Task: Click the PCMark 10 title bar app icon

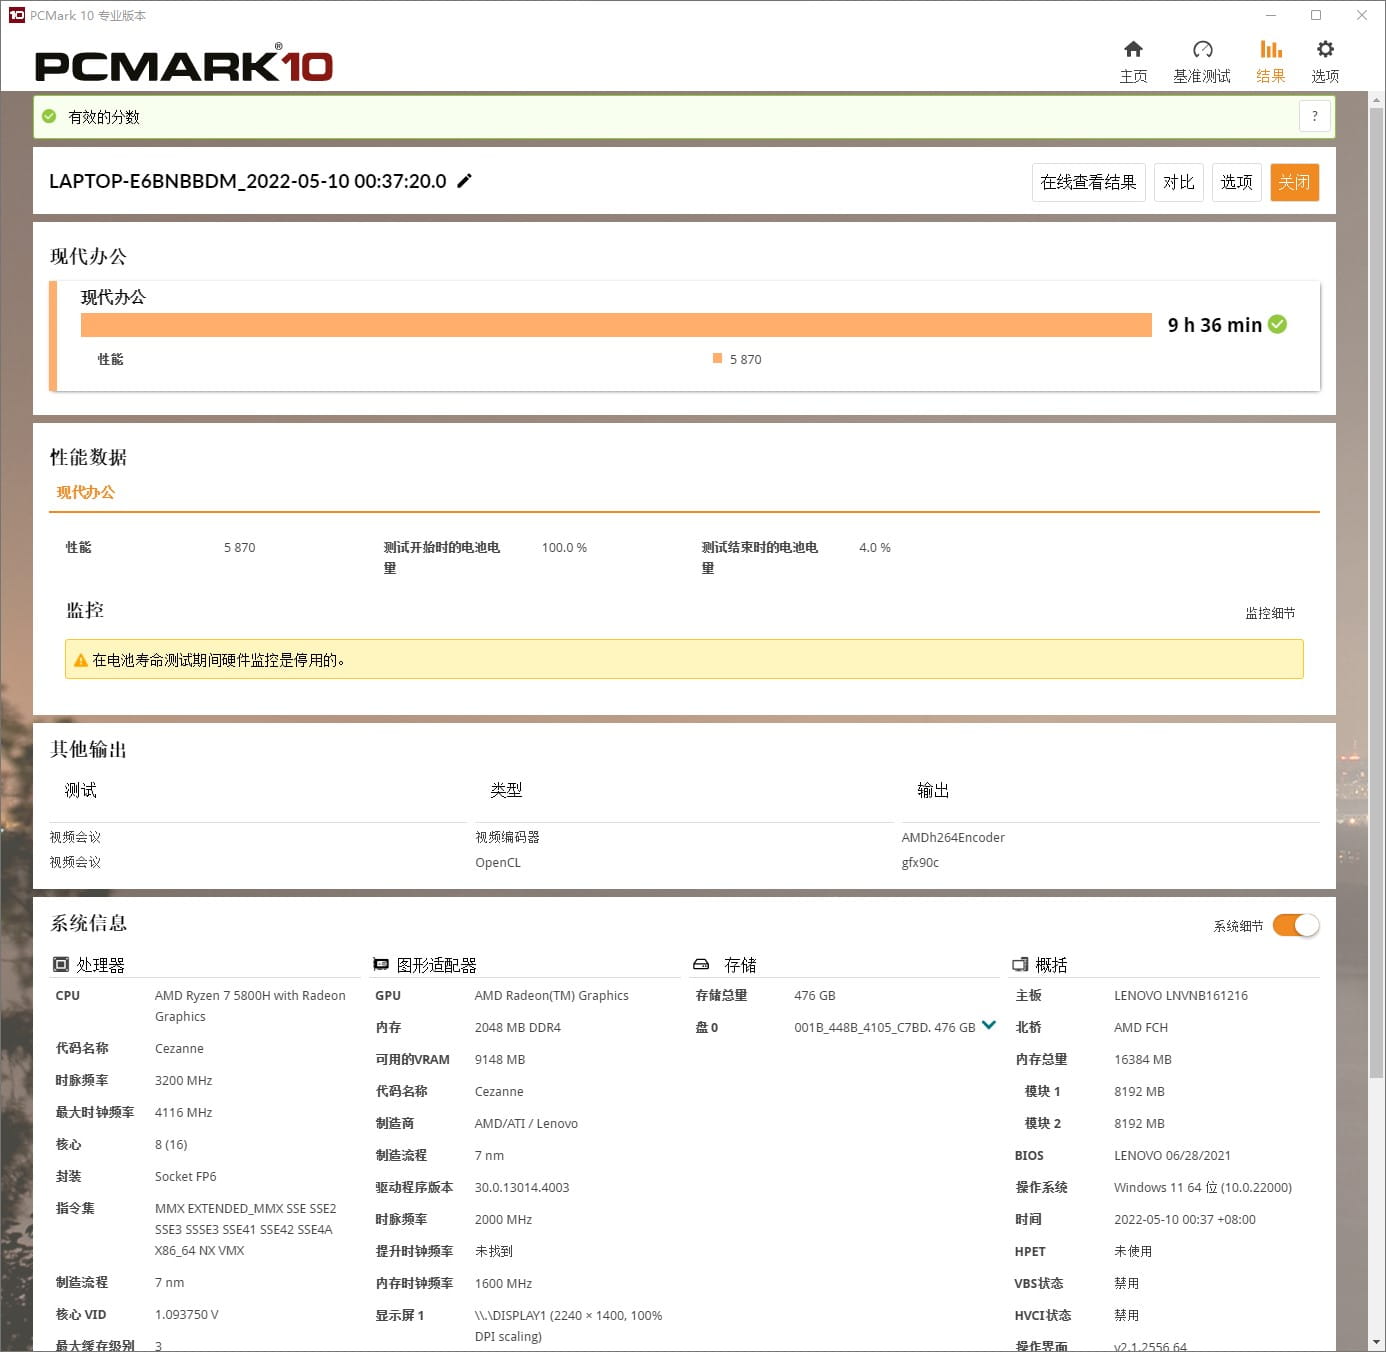Action: click(x=16, y=15)
